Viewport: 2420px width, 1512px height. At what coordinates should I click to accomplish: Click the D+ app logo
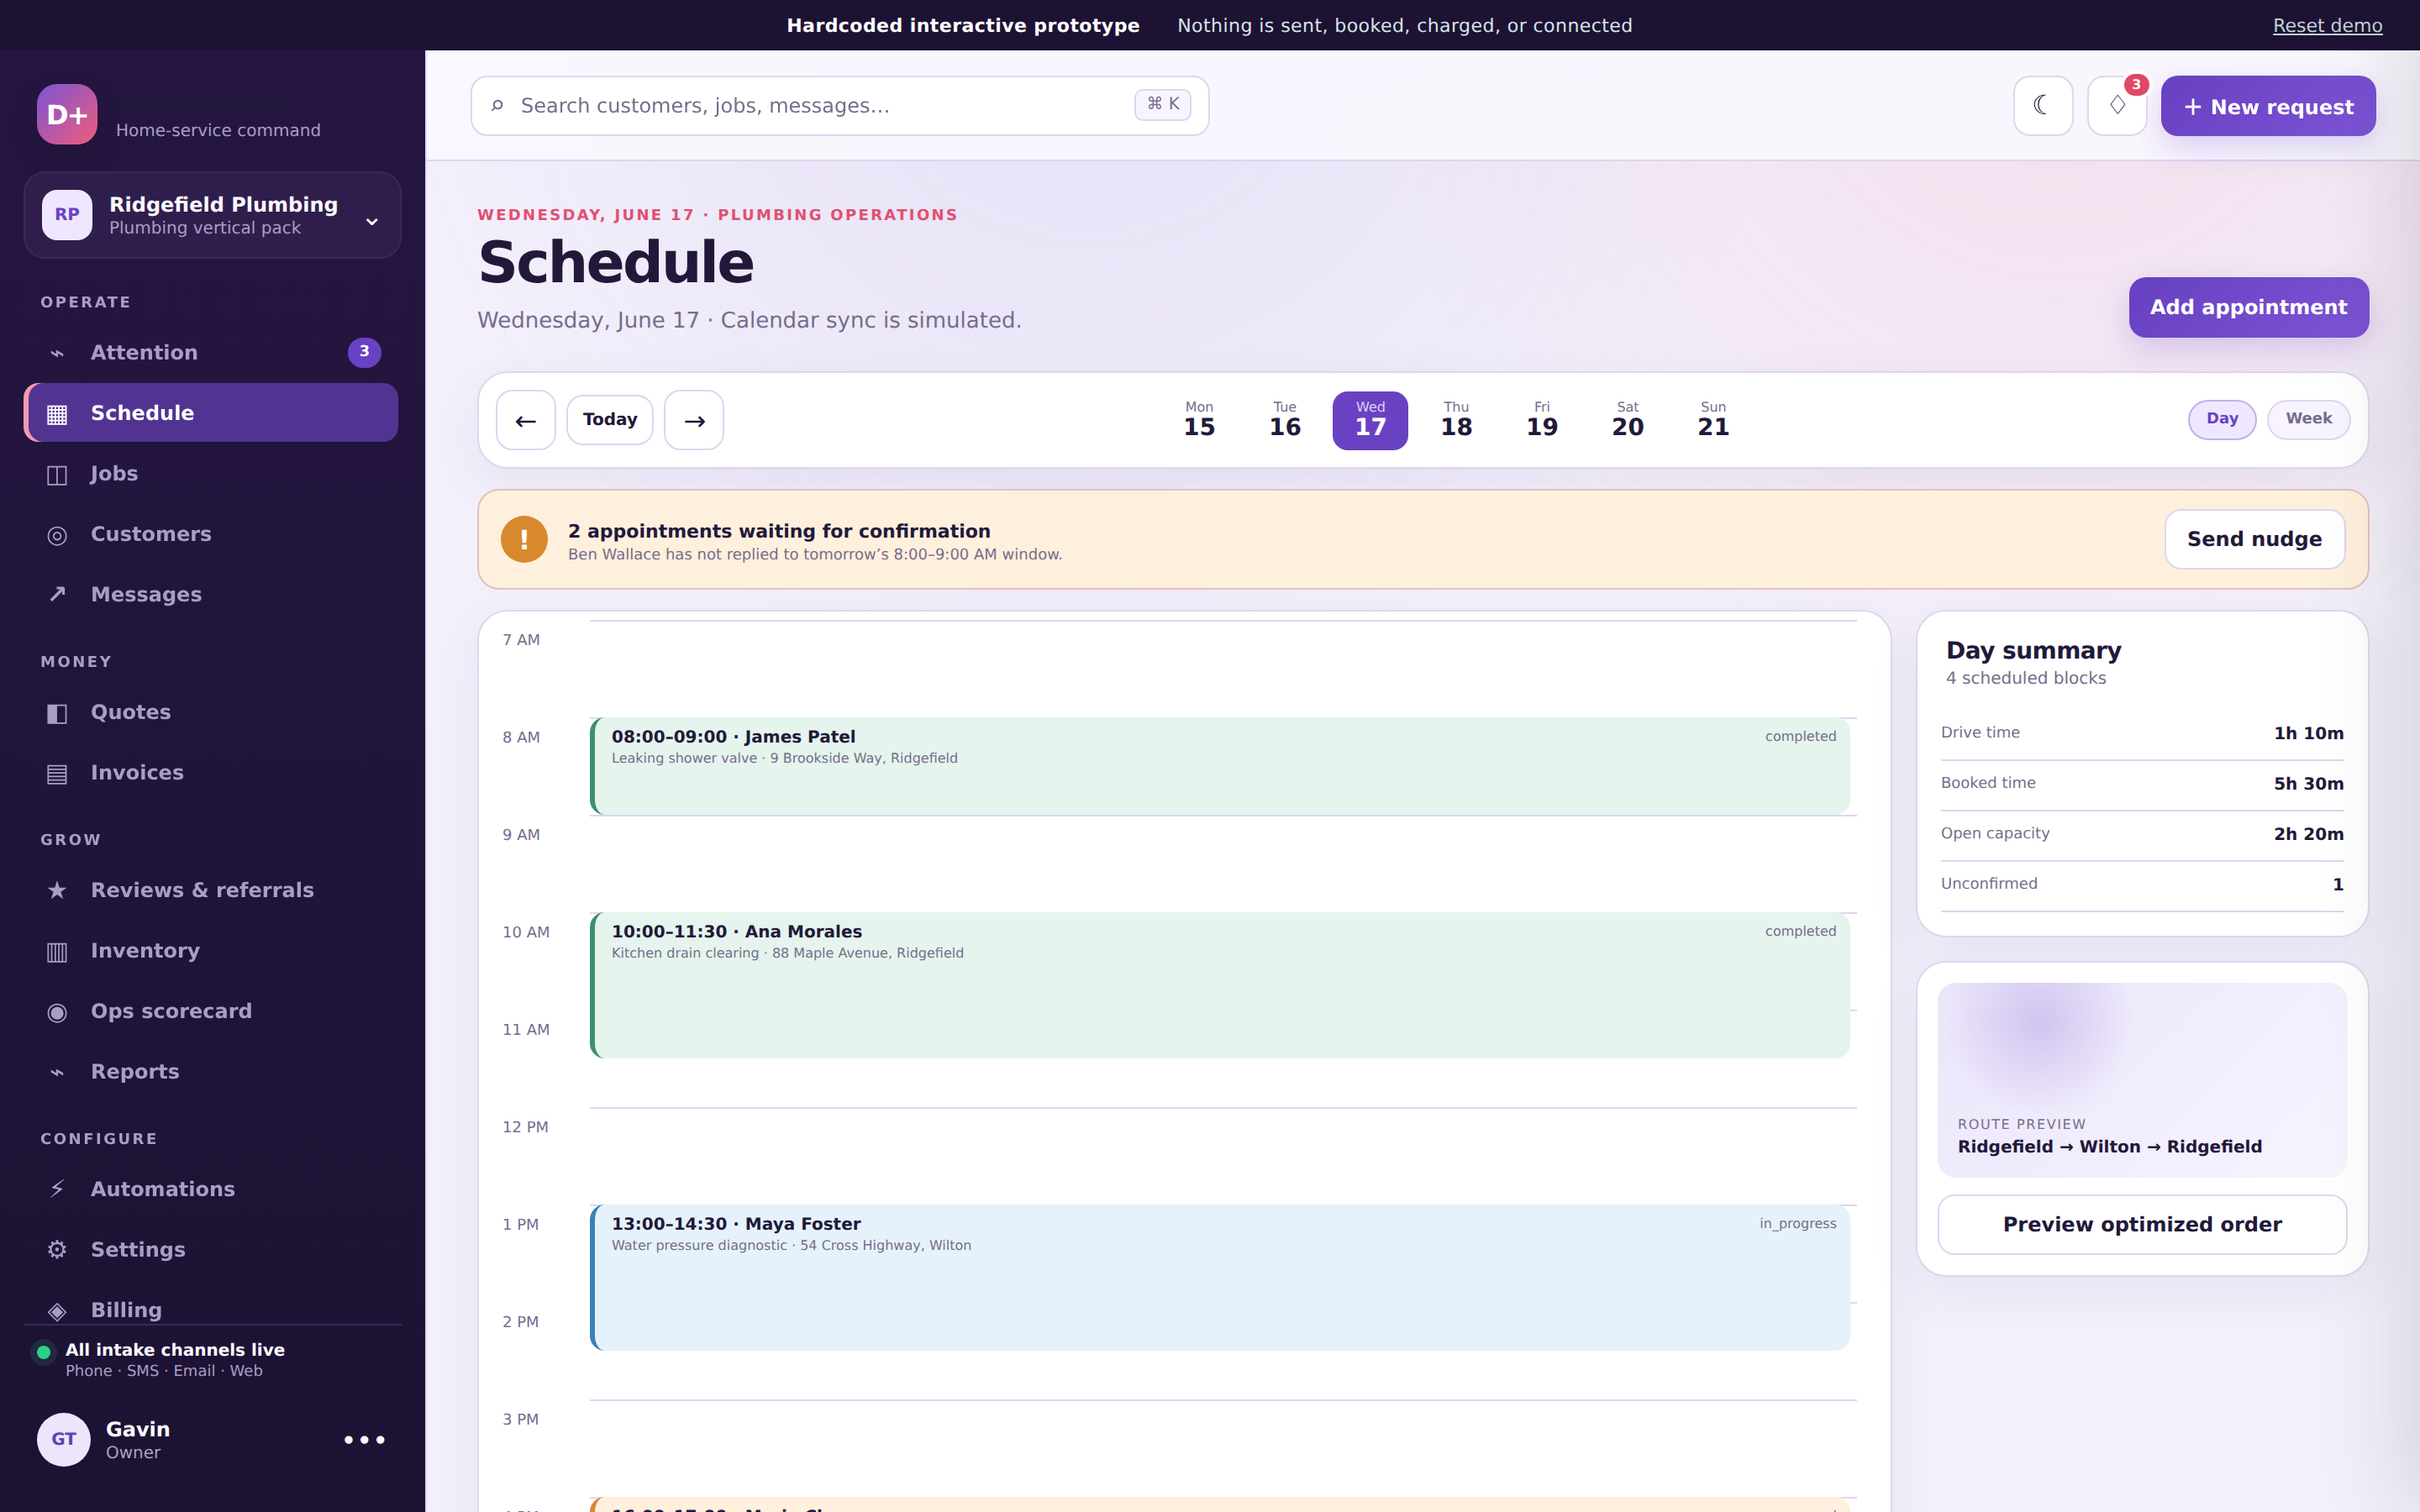tap(67, 114)
